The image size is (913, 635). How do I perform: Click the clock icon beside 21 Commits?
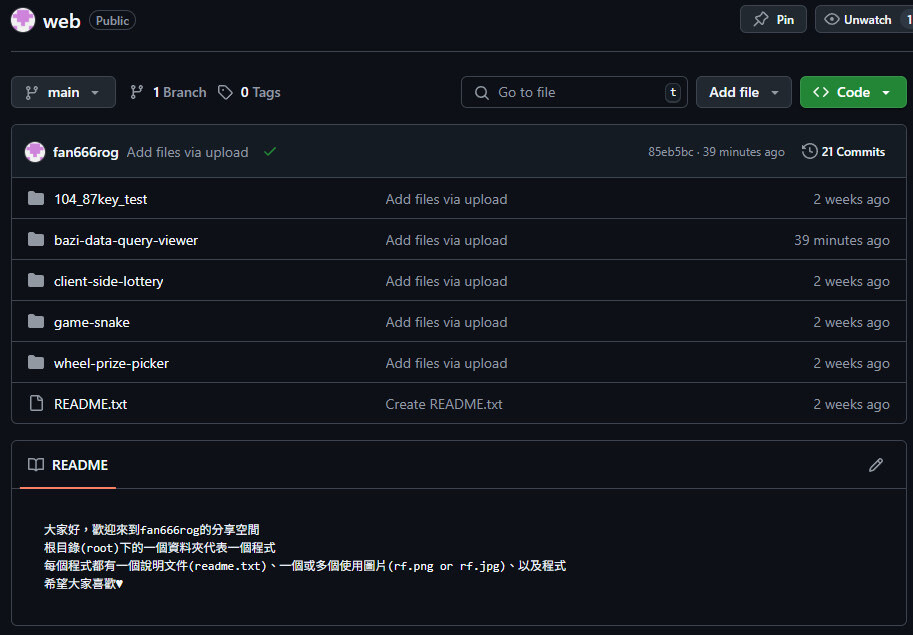pos(809,151)
